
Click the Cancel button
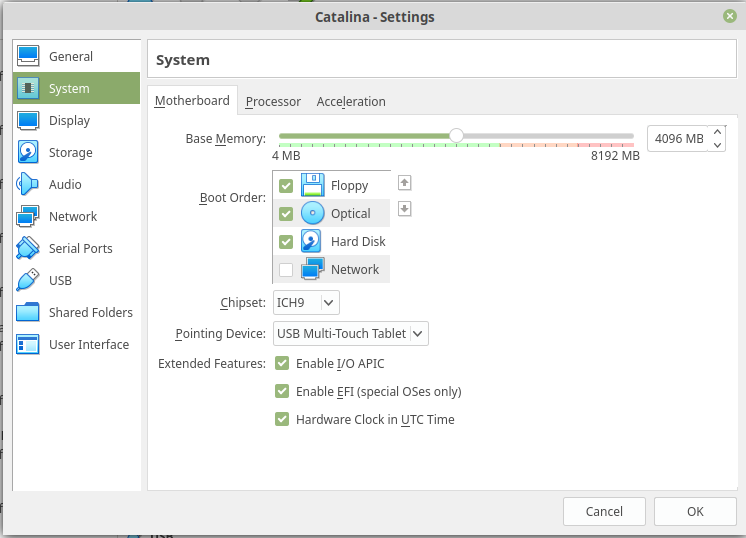pos(604,511)
